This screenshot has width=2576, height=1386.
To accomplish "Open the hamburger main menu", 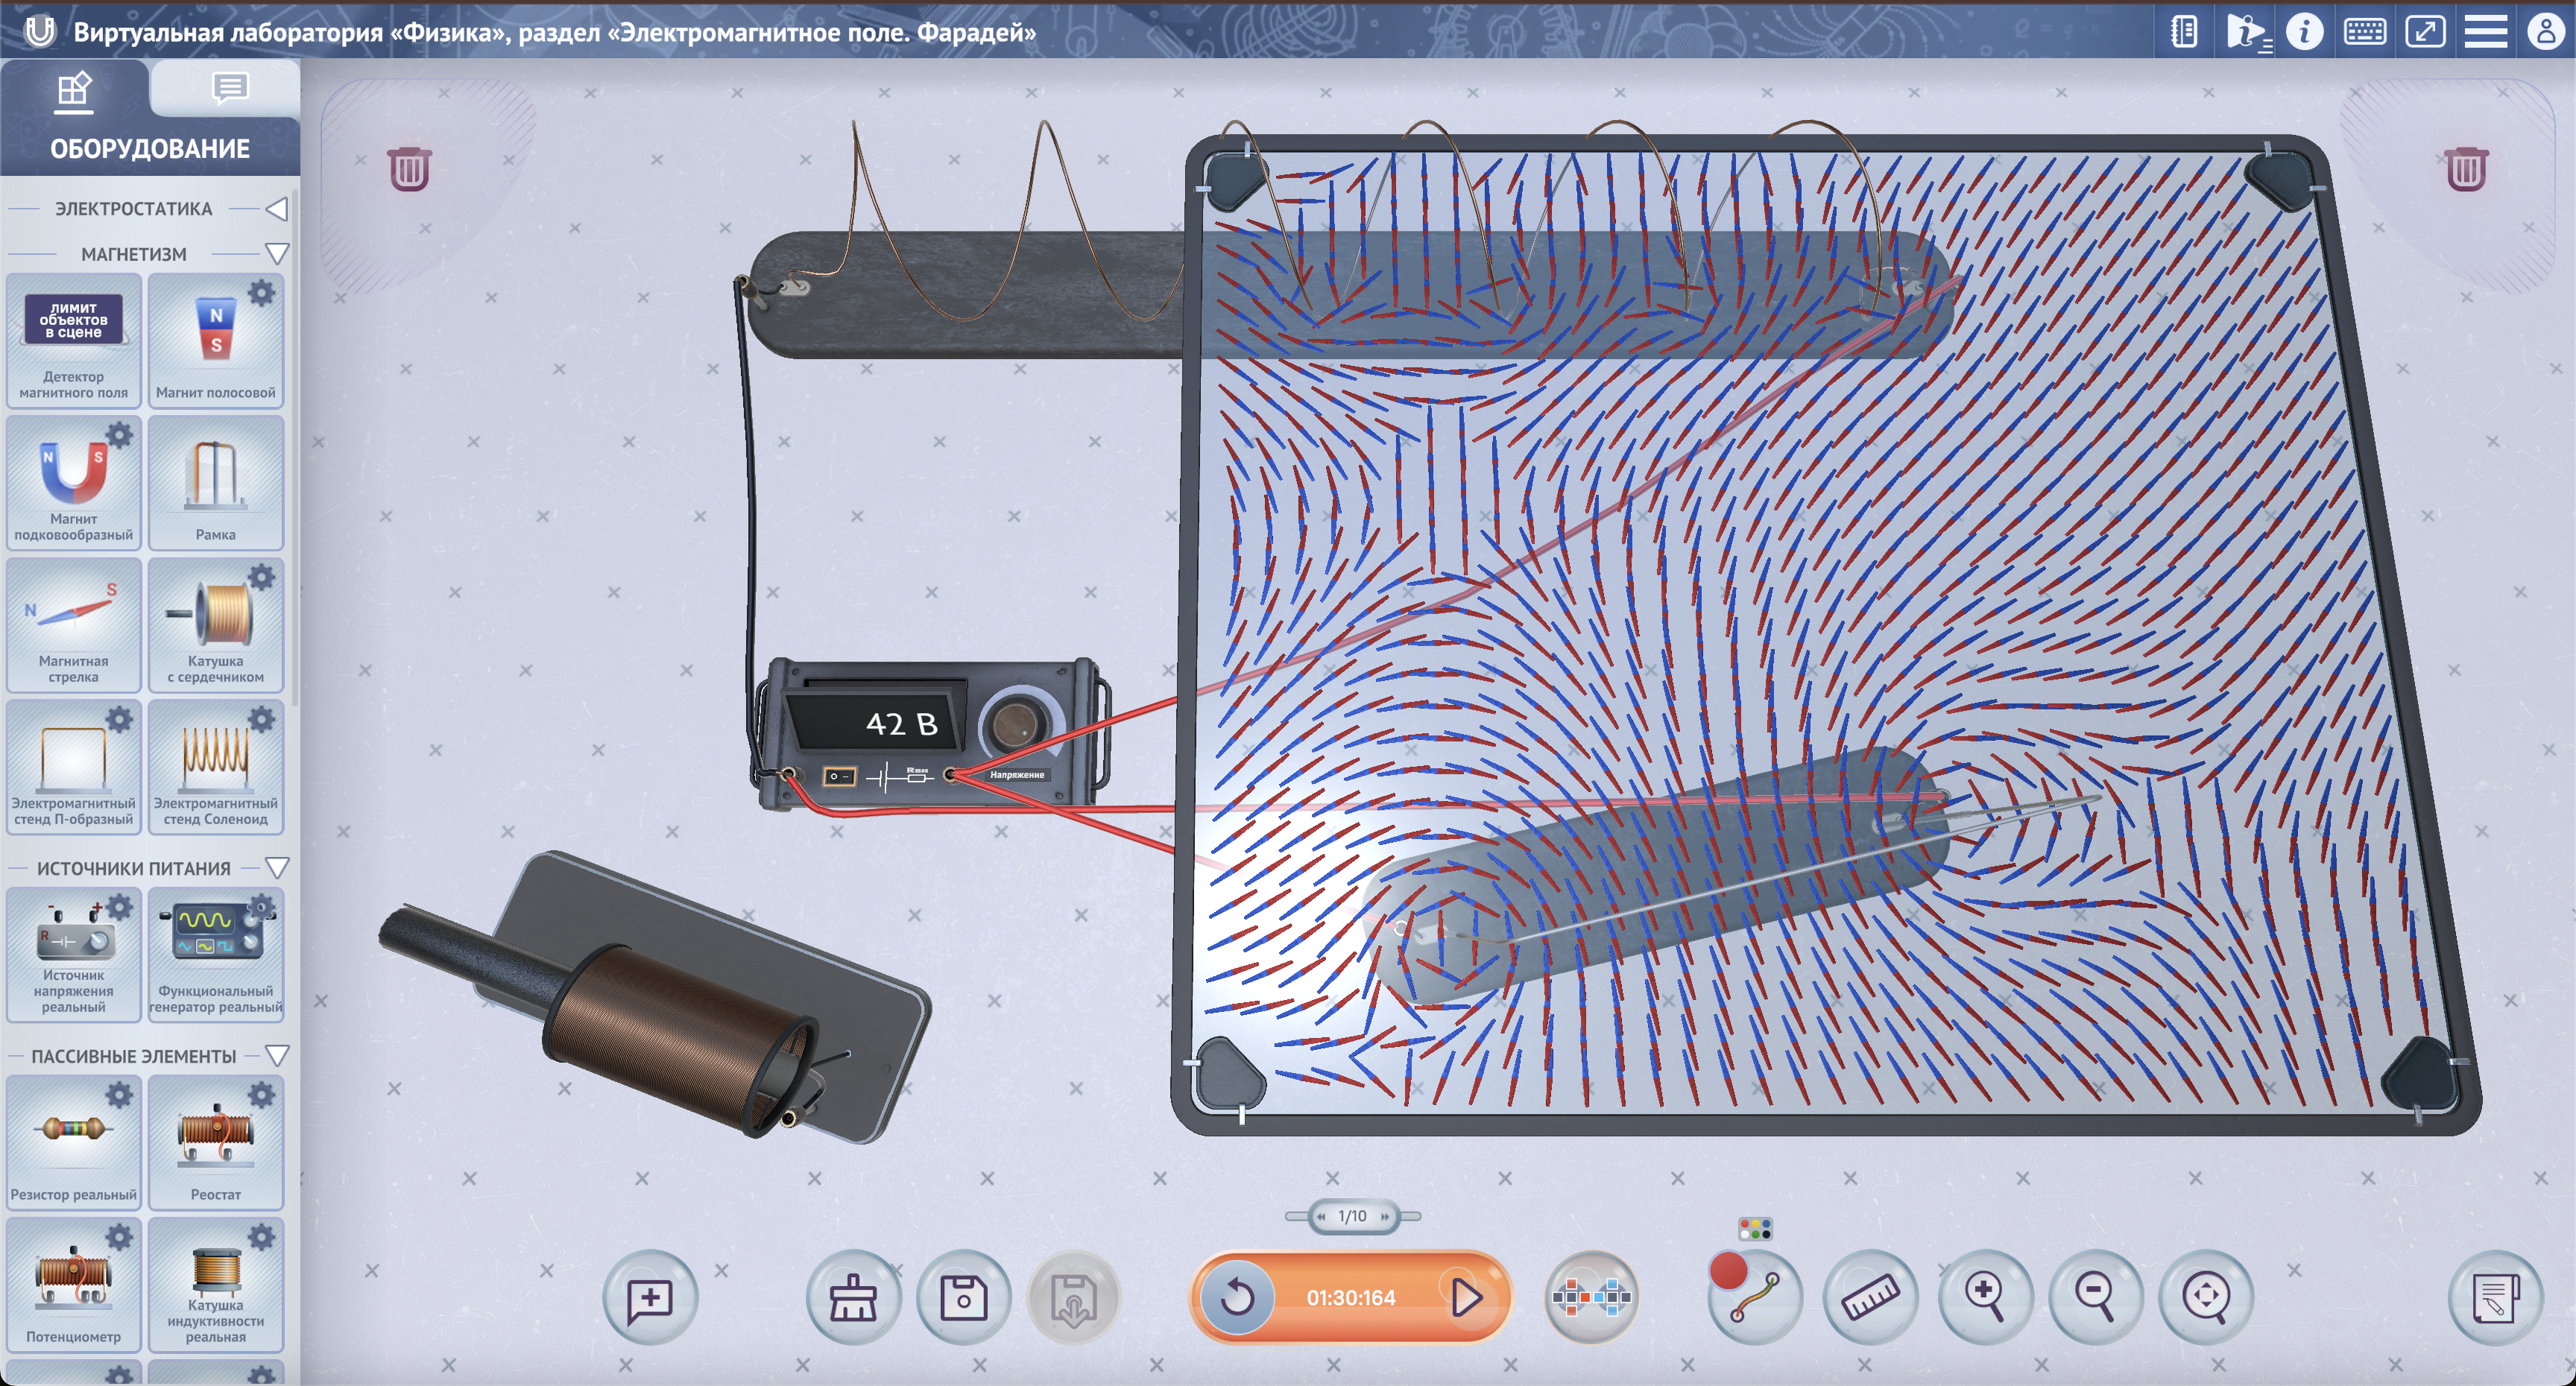I will 2484,32.
